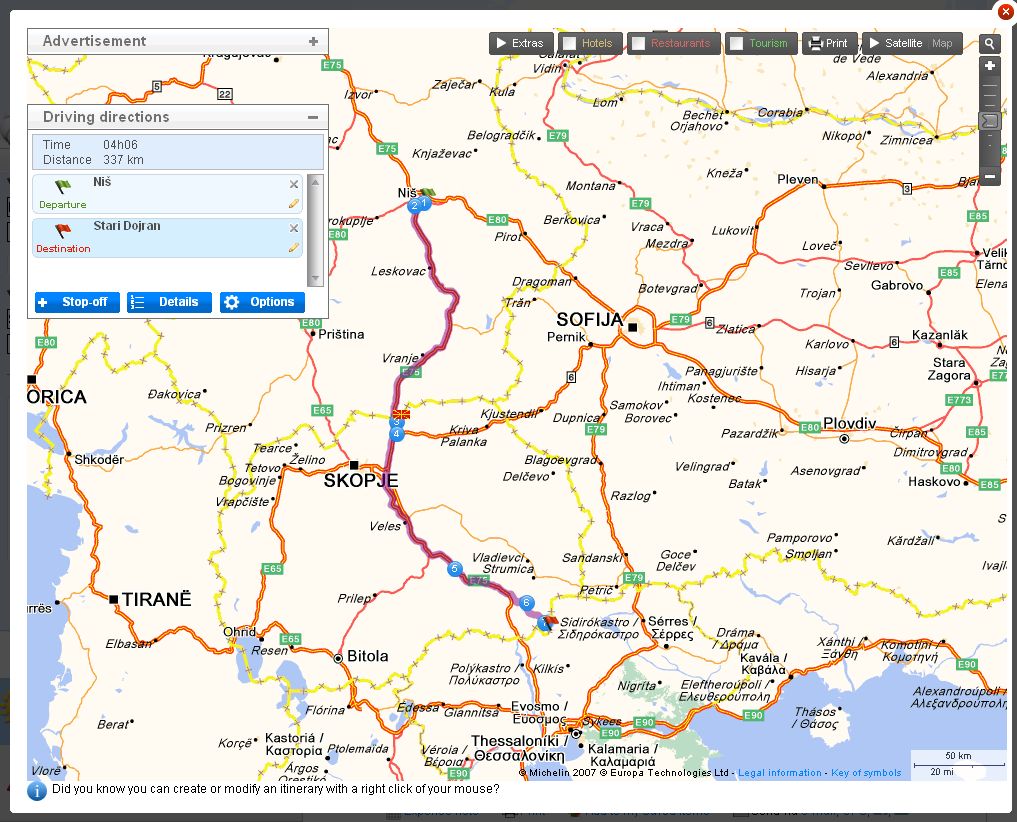Collapse the Driving directions panel
The height and width of the screenshot is (822, 1017).
(313, 117)
